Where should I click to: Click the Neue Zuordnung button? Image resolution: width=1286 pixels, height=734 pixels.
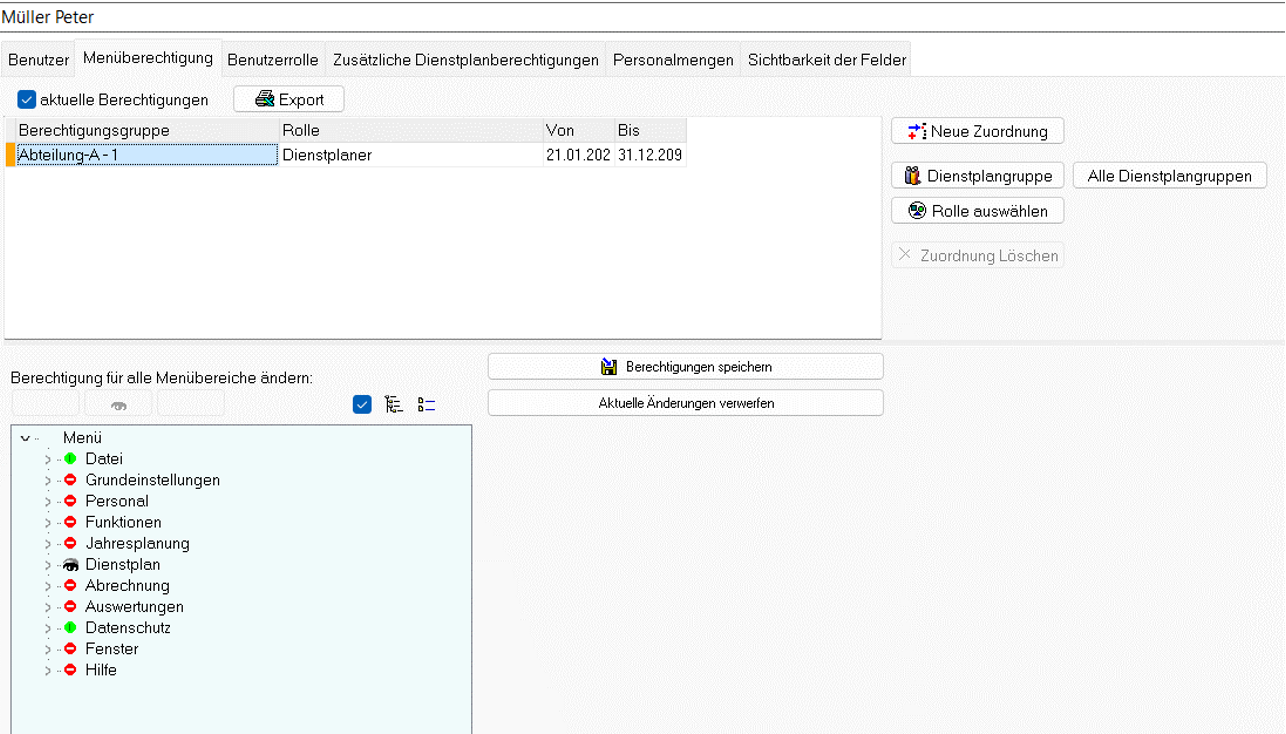point(977,131)
